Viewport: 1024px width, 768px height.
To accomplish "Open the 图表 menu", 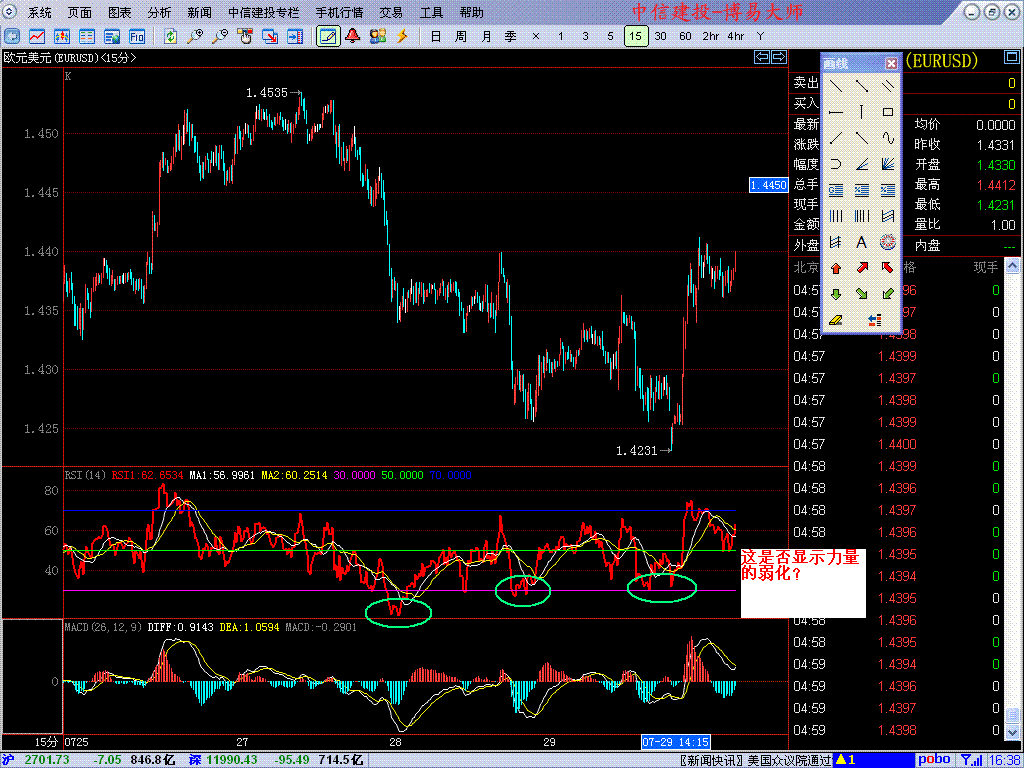I will 120,12.
